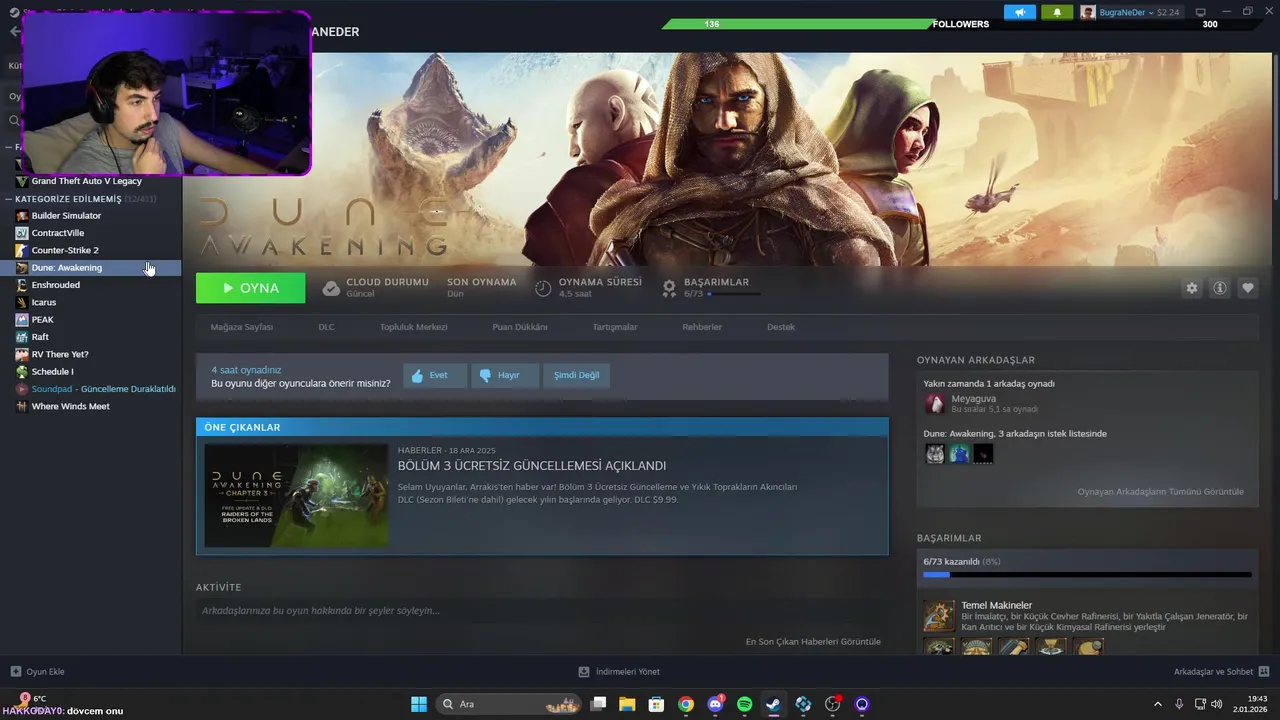Open the Temel Makineler achievement icon

point(939,616)
